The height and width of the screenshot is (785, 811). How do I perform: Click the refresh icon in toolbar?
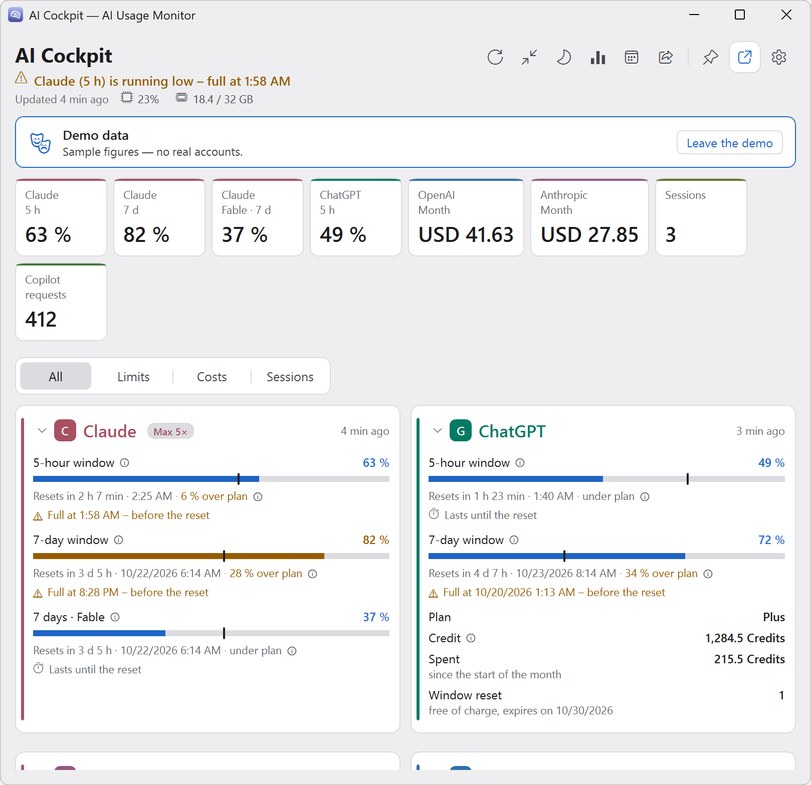(495, 57)
